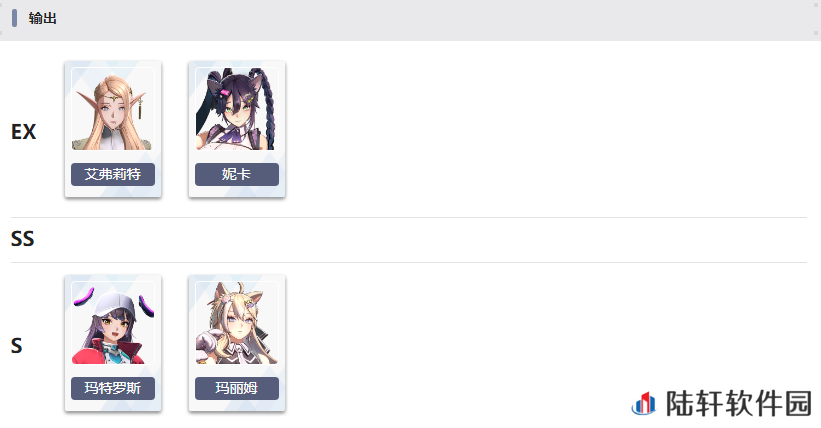This screenshot has height=428, width=821.
Task: Select the S tier label
Action: [x=17, y=346]
